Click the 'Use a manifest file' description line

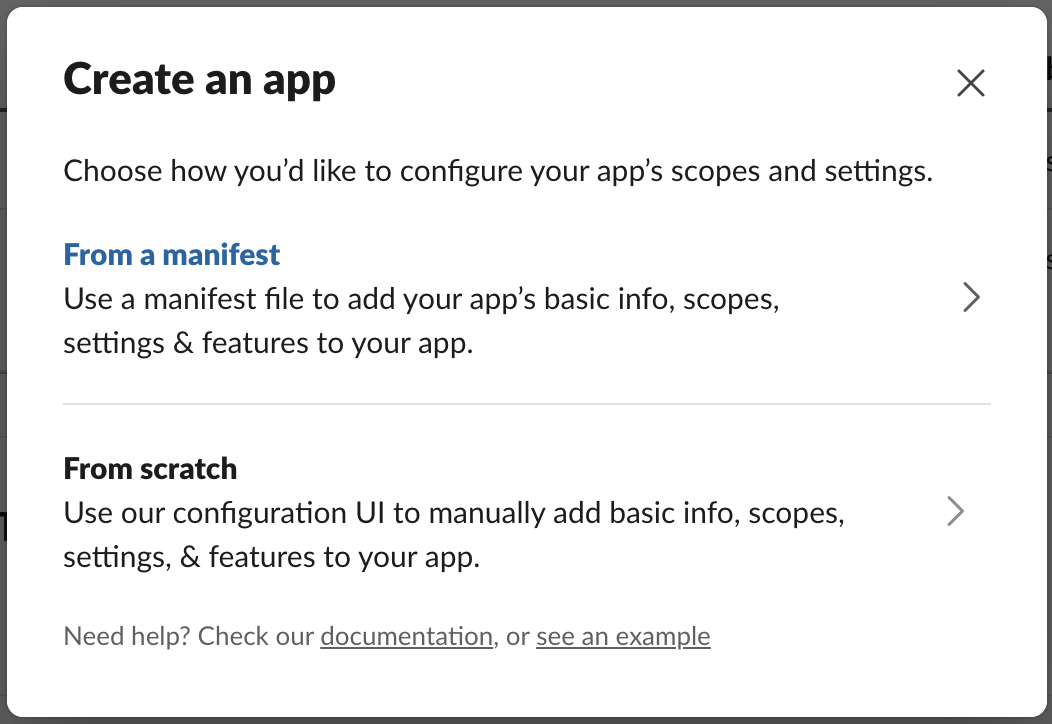(420, 299)
